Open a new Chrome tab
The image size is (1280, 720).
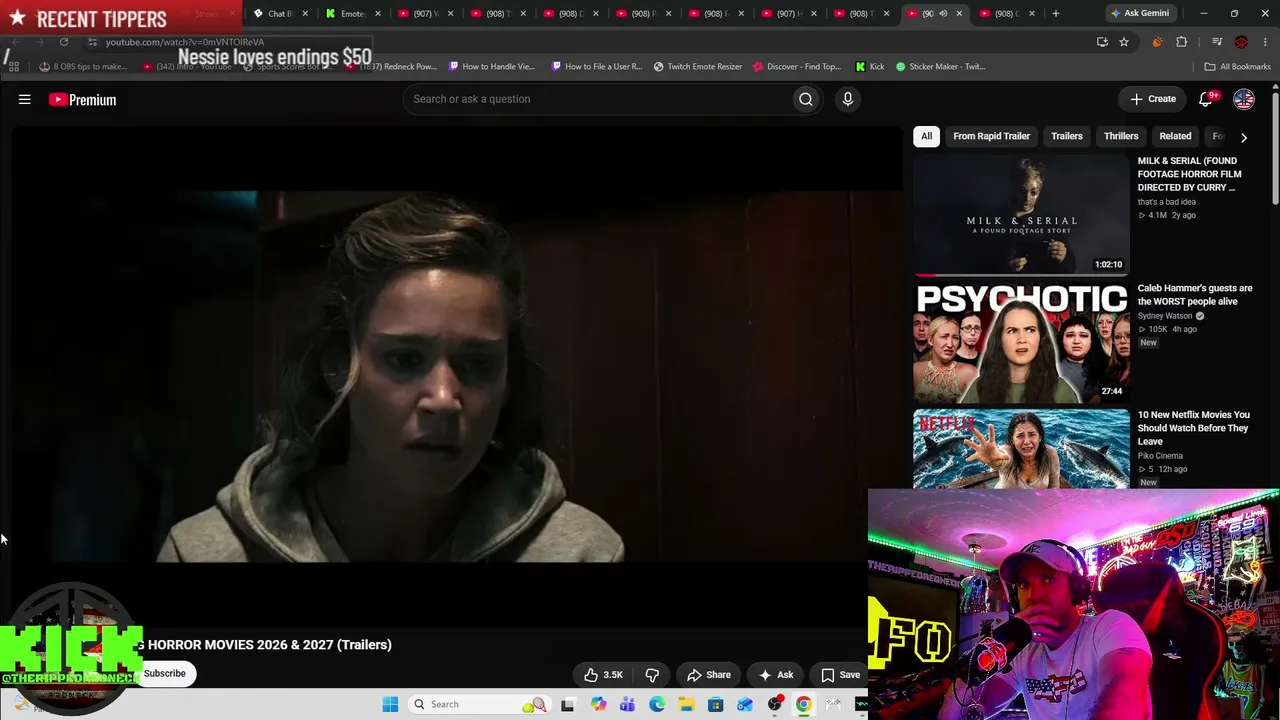[x=1055, y=13]
